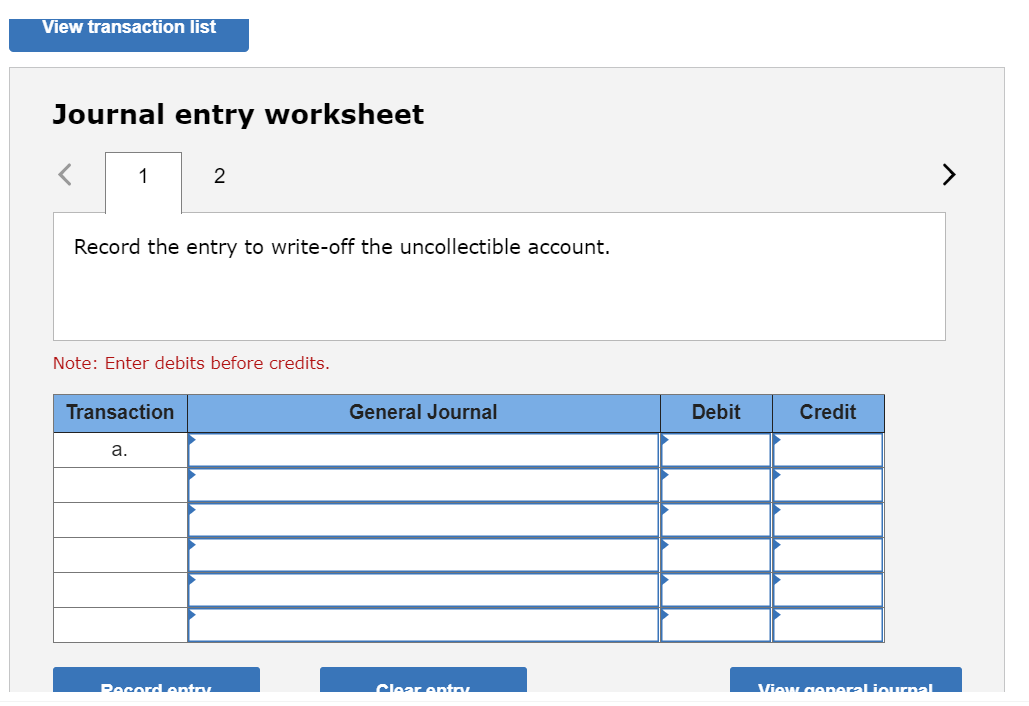Open the third row account dropdown
The height and width of the screenshot is (706, 1029).
pos(422,519)
